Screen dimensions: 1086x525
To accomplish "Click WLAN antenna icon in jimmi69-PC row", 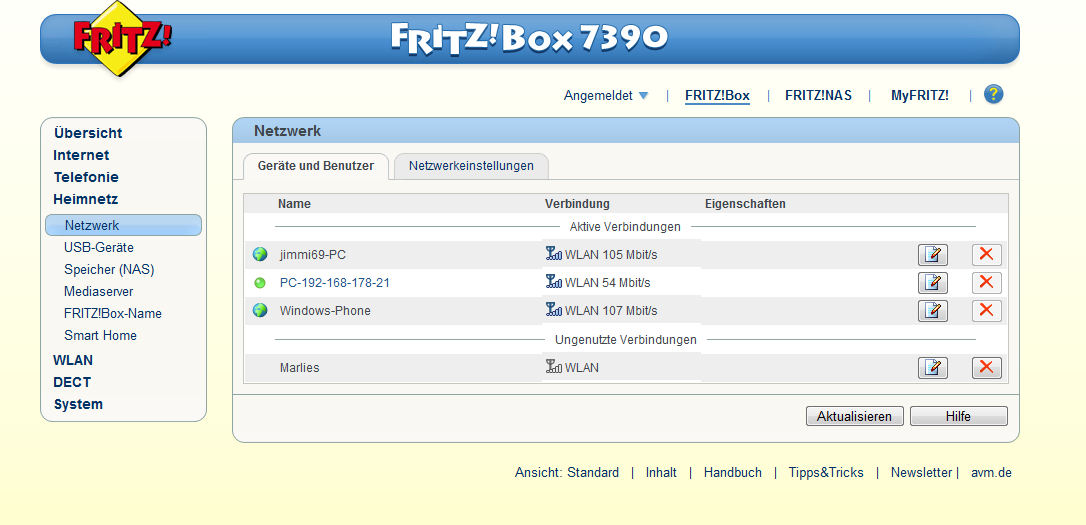I will click(553, 254).
